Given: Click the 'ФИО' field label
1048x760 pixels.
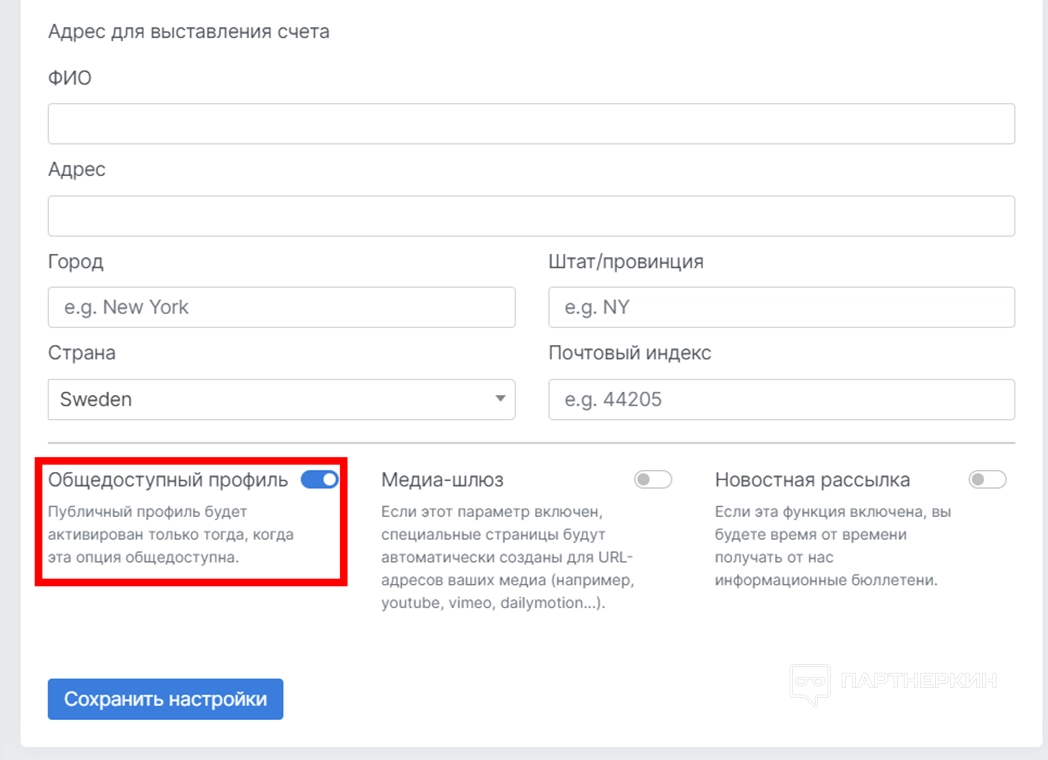Looking at the screenshot, I should point(70,78).
